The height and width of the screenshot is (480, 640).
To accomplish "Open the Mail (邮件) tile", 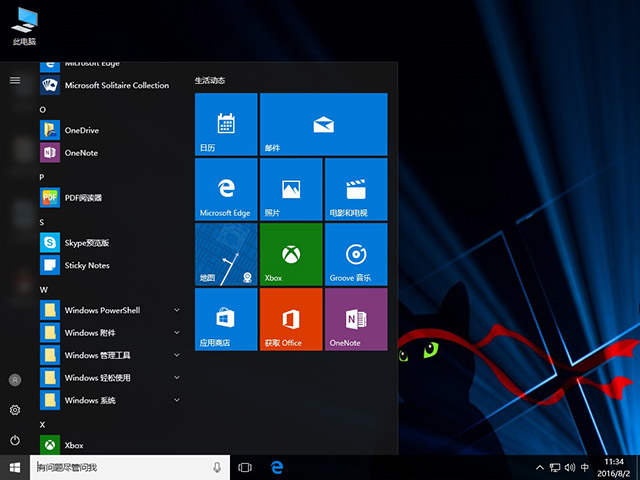I will click(x=322, y=124).
